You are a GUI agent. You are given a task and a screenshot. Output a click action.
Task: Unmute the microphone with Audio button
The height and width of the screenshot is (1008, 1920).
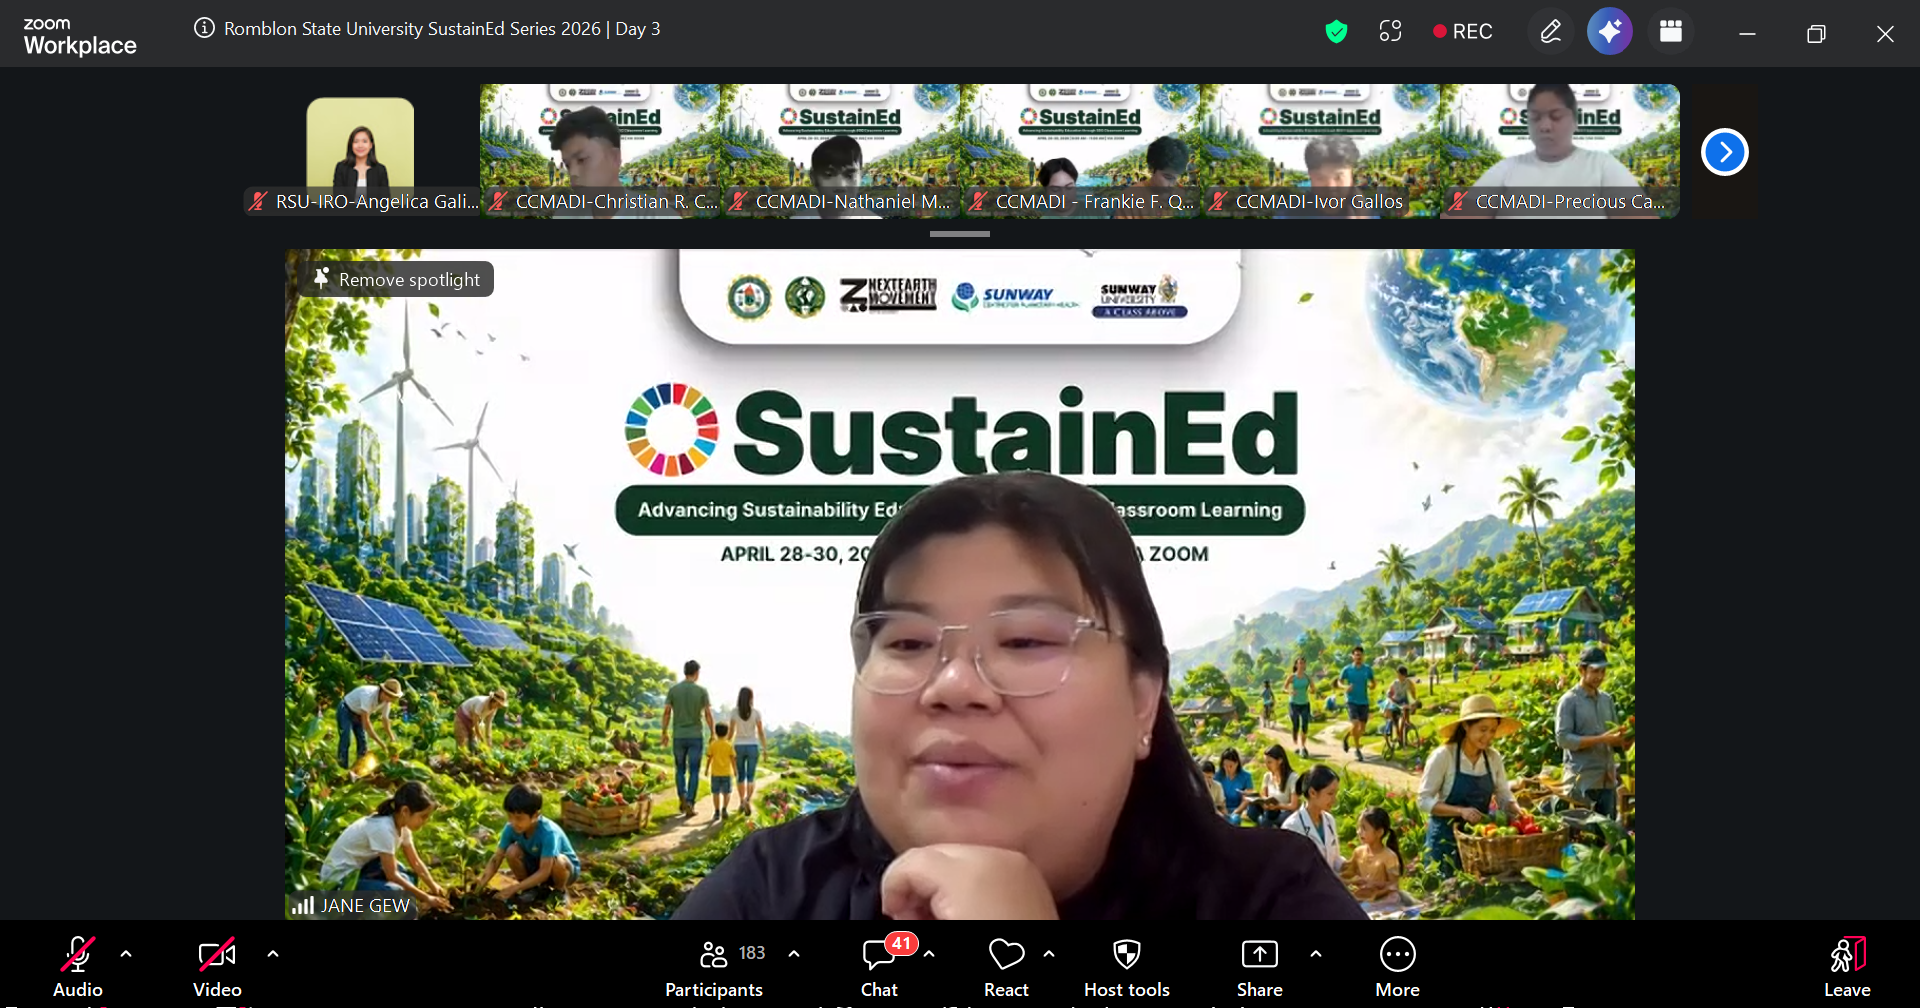pyautogui.click(x=78, y=966)
